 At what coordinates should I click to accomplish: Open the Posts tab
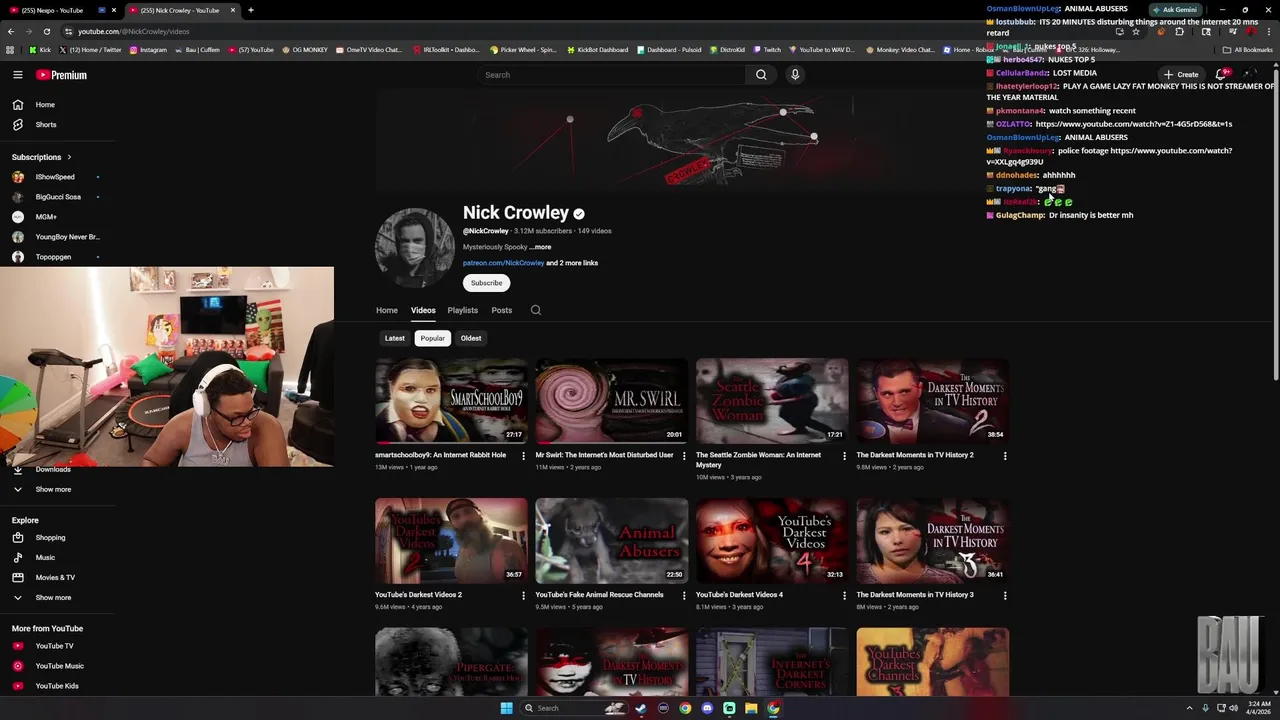coord(502,310)
